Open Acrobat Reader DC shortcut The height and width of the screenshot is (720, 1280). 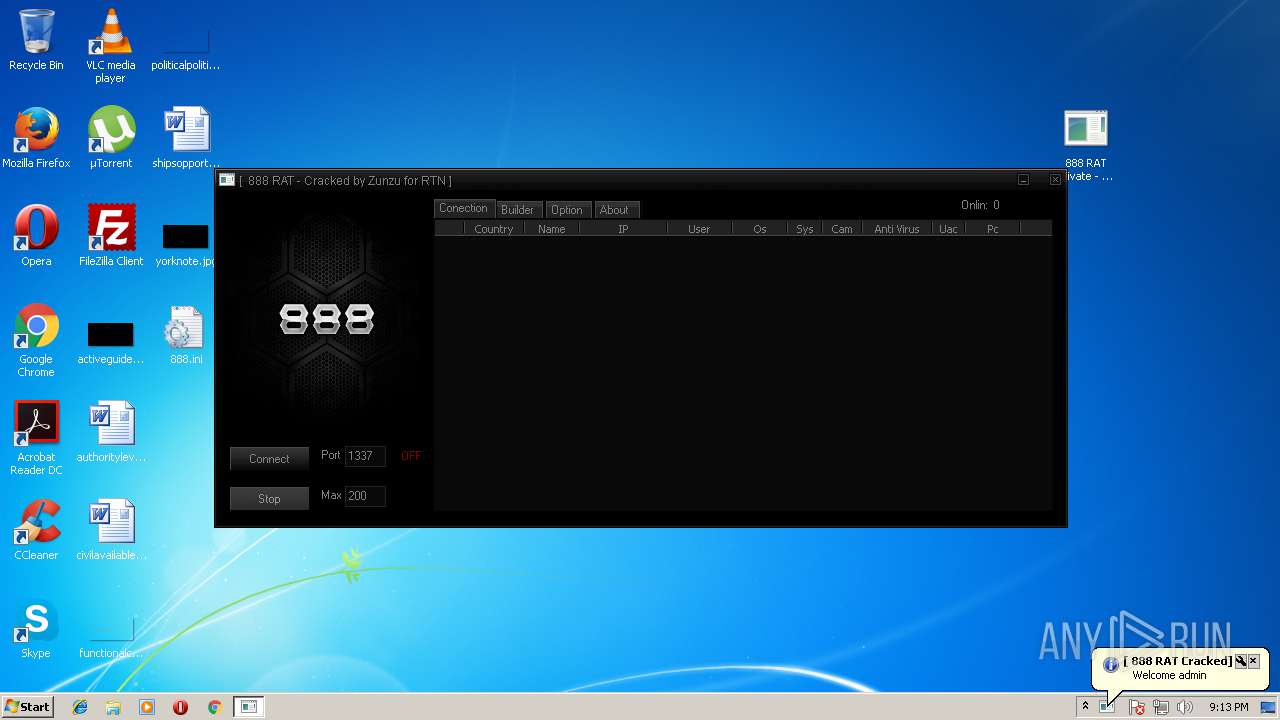click(x=36, y=438)
